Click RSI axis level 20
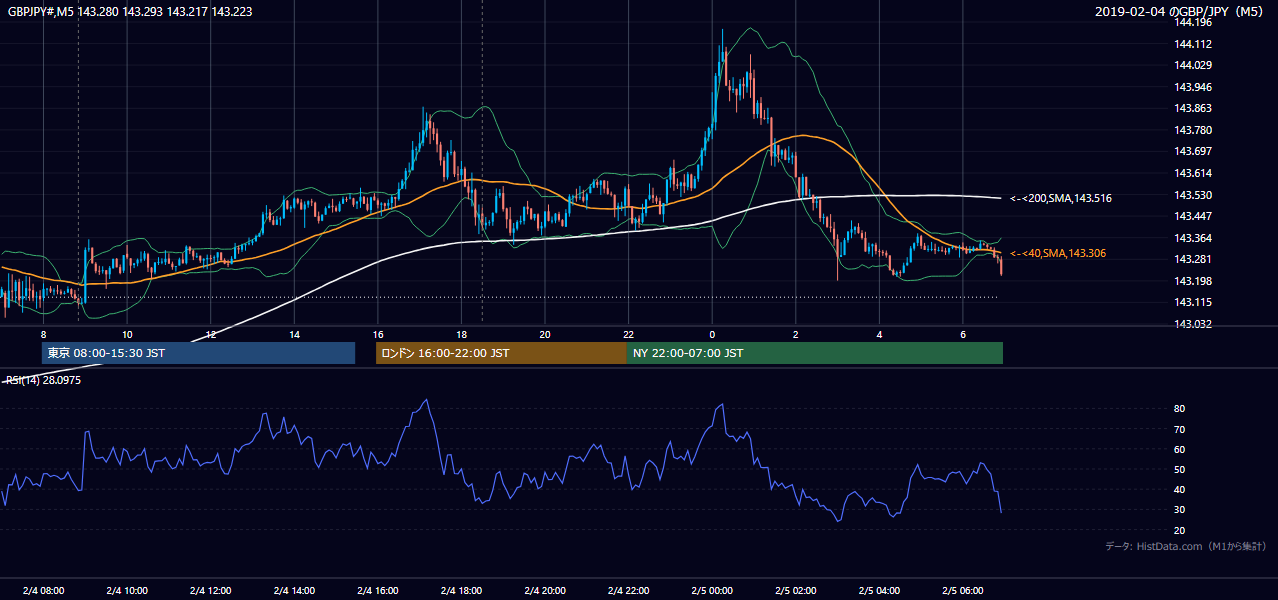This screenshot has width=1278, height=600. 1179,530
